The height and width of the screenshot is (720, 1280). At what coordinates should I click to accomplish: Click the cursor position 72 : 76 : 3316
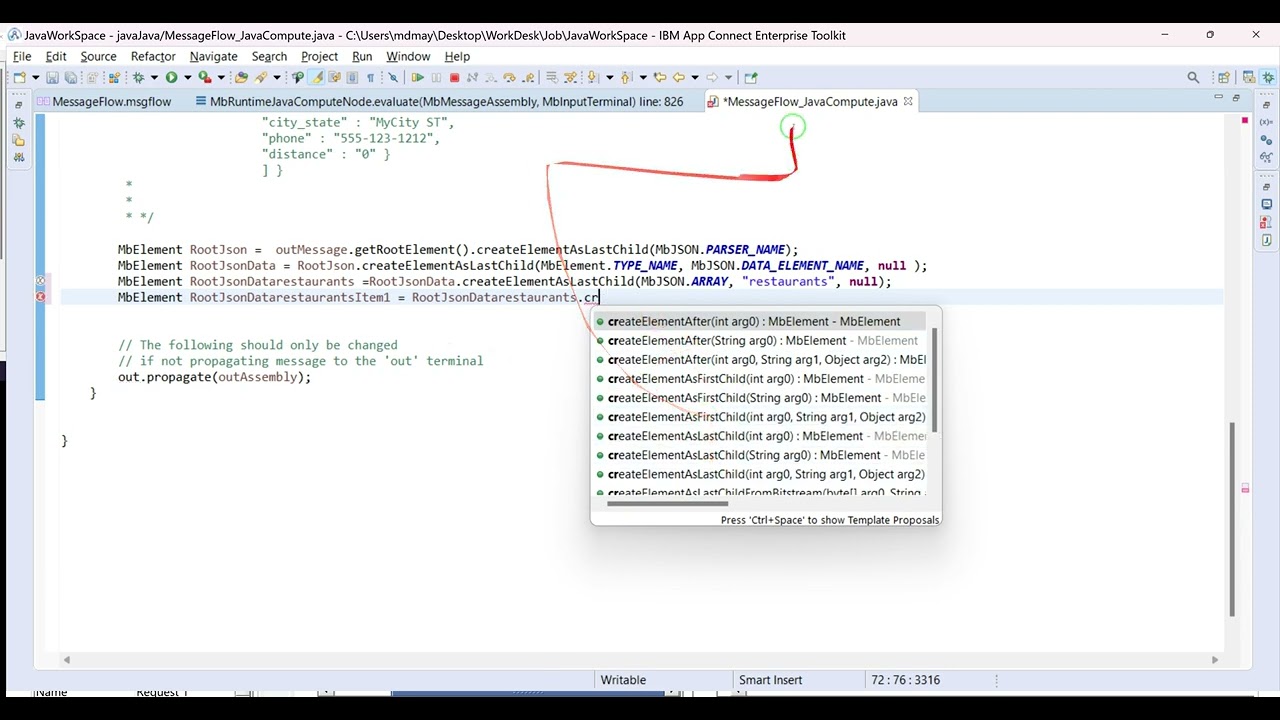tap(905, 680)
